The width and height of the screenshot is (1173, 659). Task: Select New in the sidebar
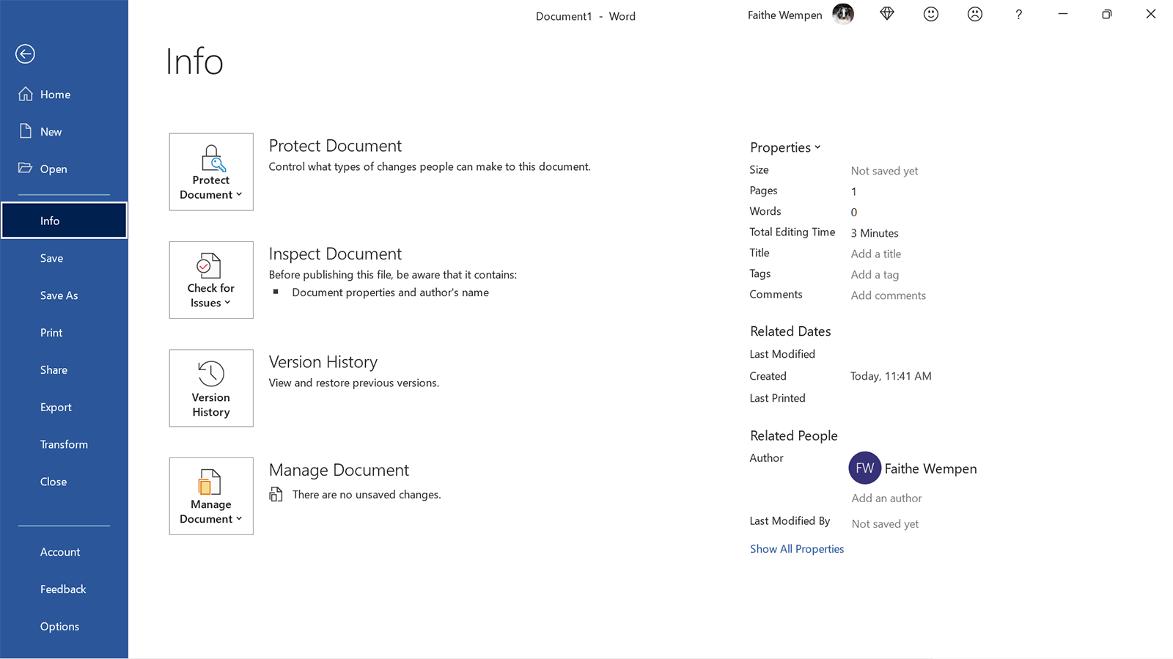[x=64, y=132]
